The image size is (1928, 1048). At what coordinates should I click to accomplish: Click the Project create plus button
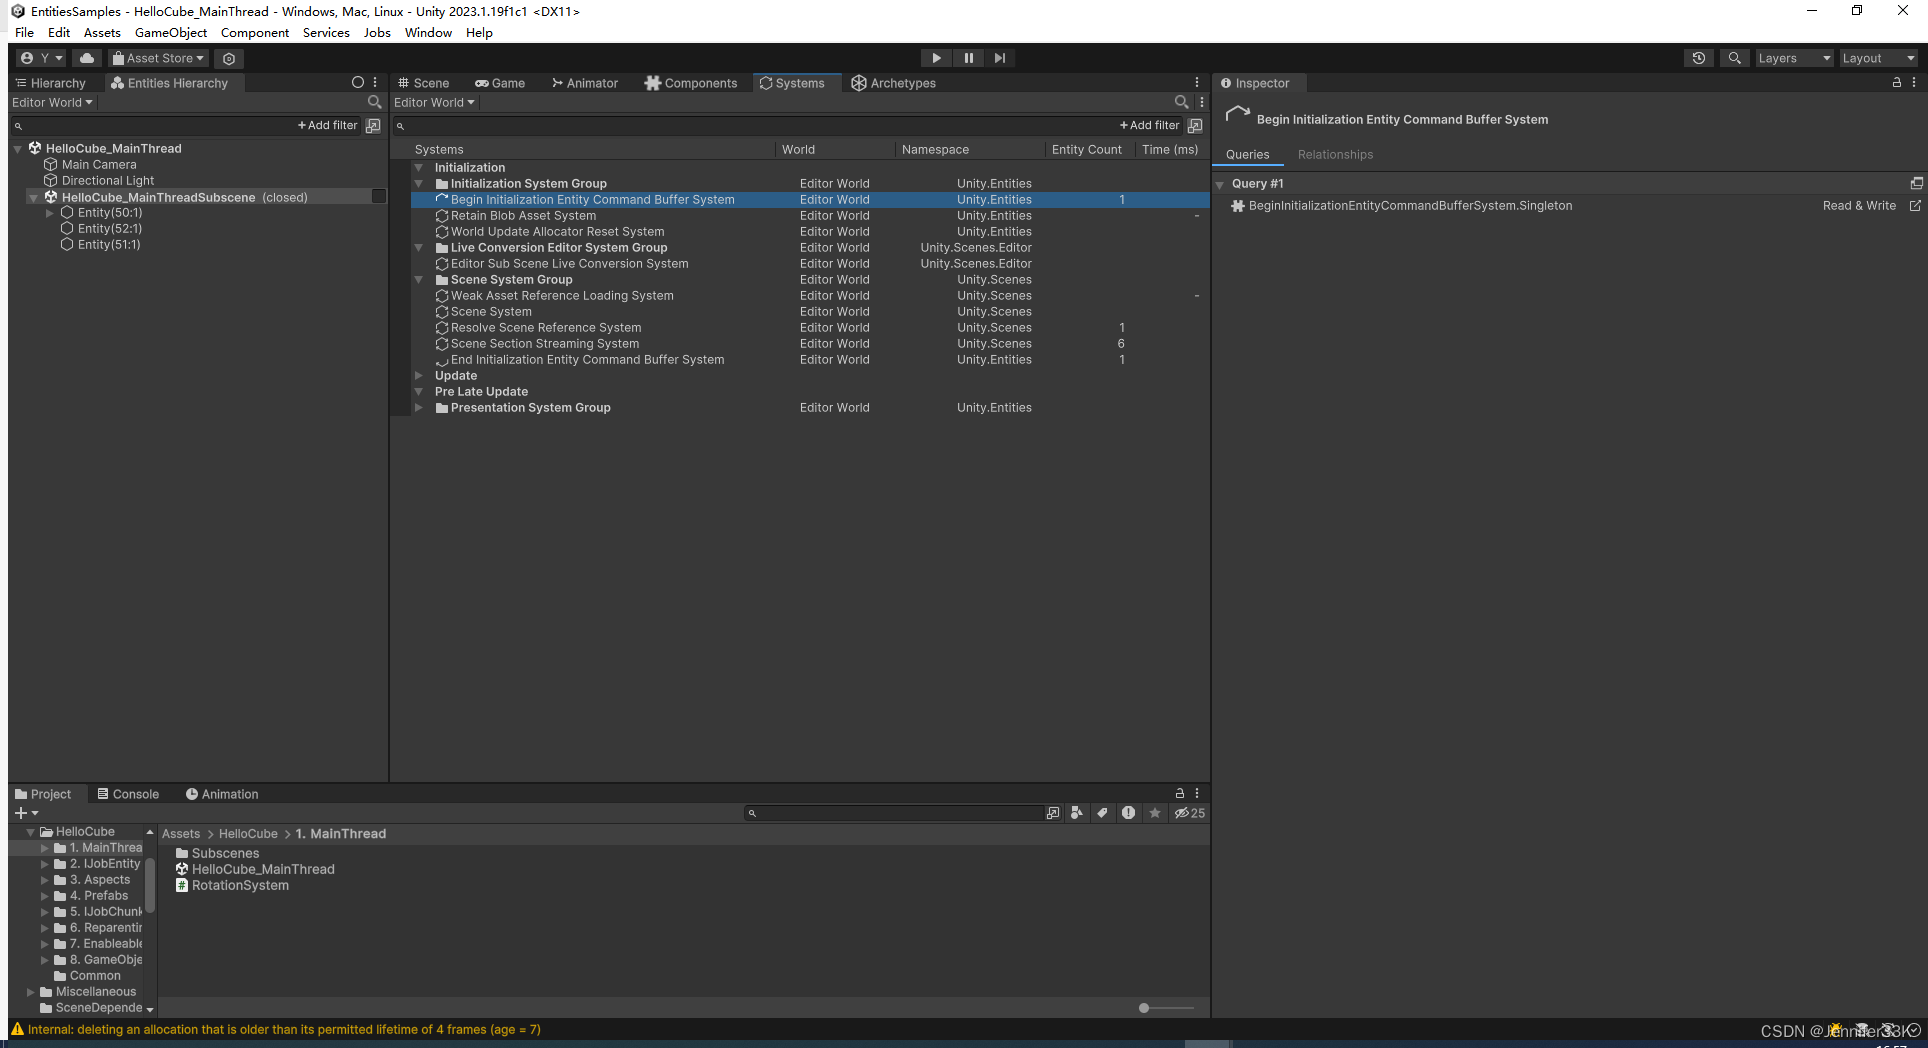coord(26,813)
